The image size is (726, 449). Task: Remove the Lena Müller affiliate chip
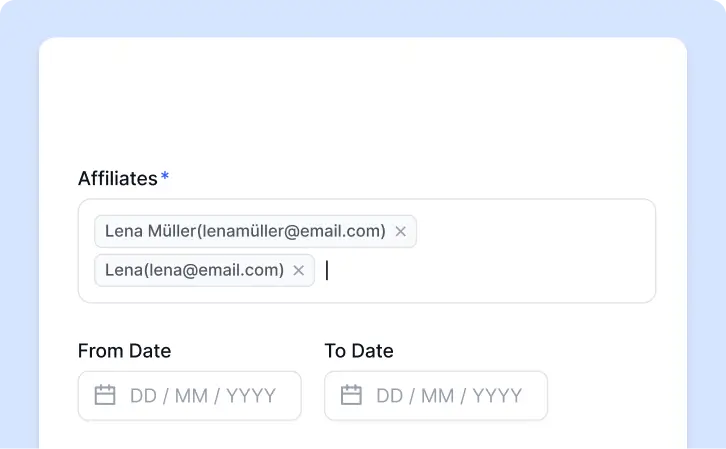pos(401,231)
